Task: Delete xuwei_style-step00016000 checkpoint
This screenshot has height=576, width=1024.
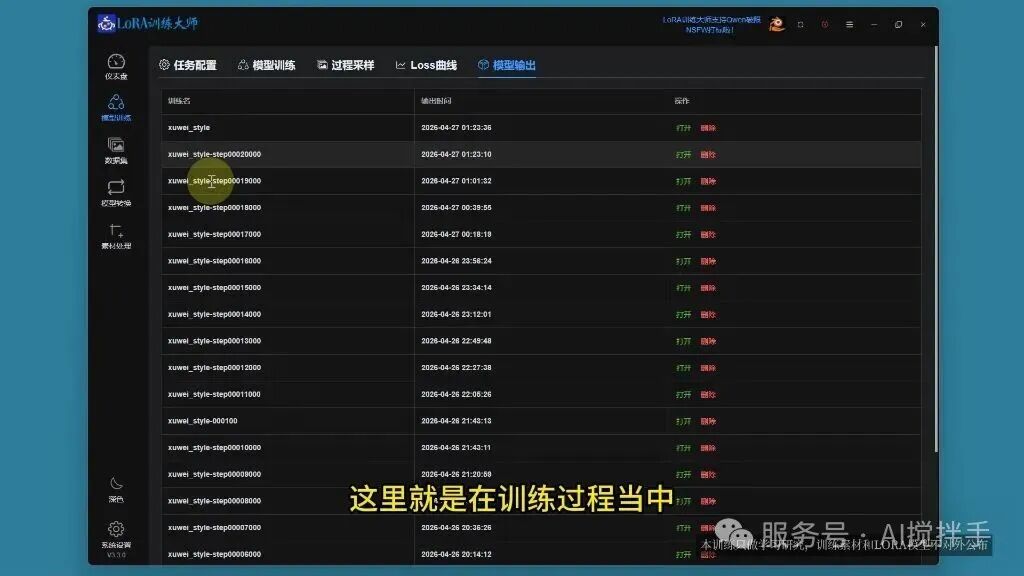Action: click(x=708, y=261)
